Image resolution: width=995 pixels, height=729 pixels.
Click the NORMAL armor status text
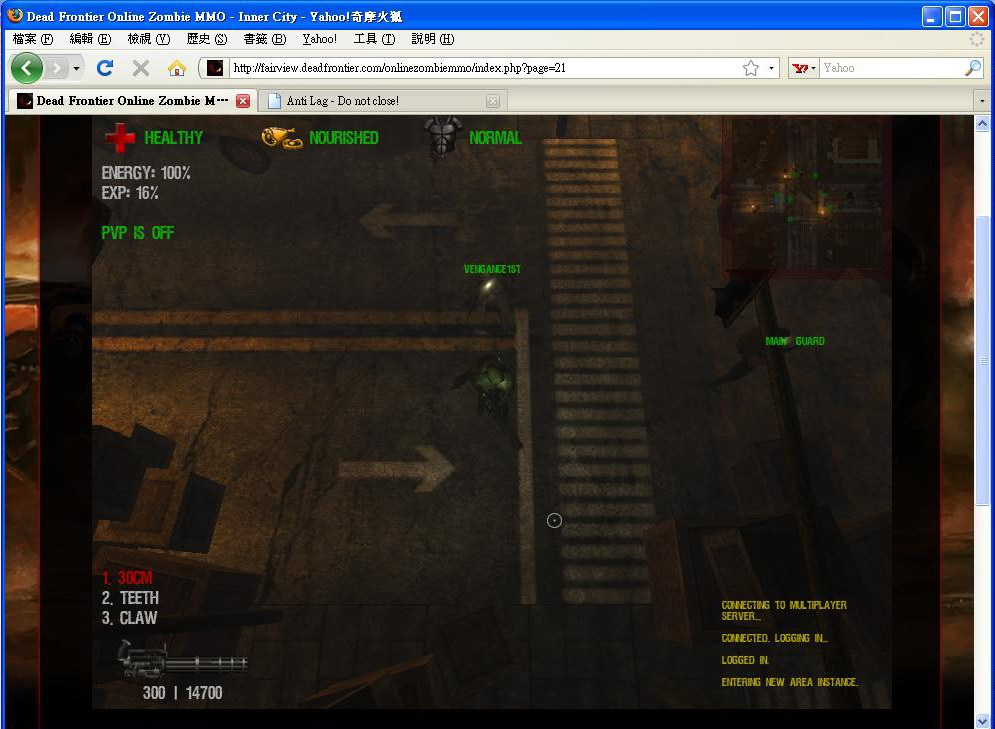[x=495, y=138]
